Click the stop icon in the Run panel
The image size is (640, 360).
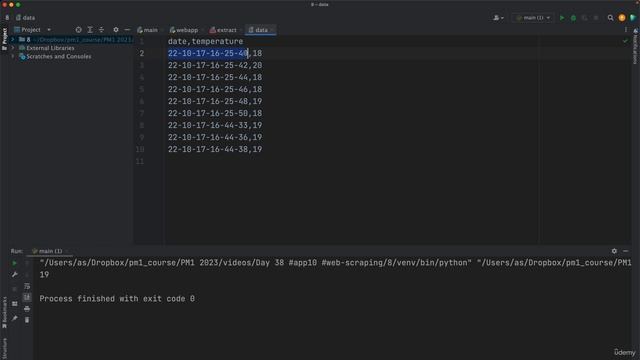point(14,289)
